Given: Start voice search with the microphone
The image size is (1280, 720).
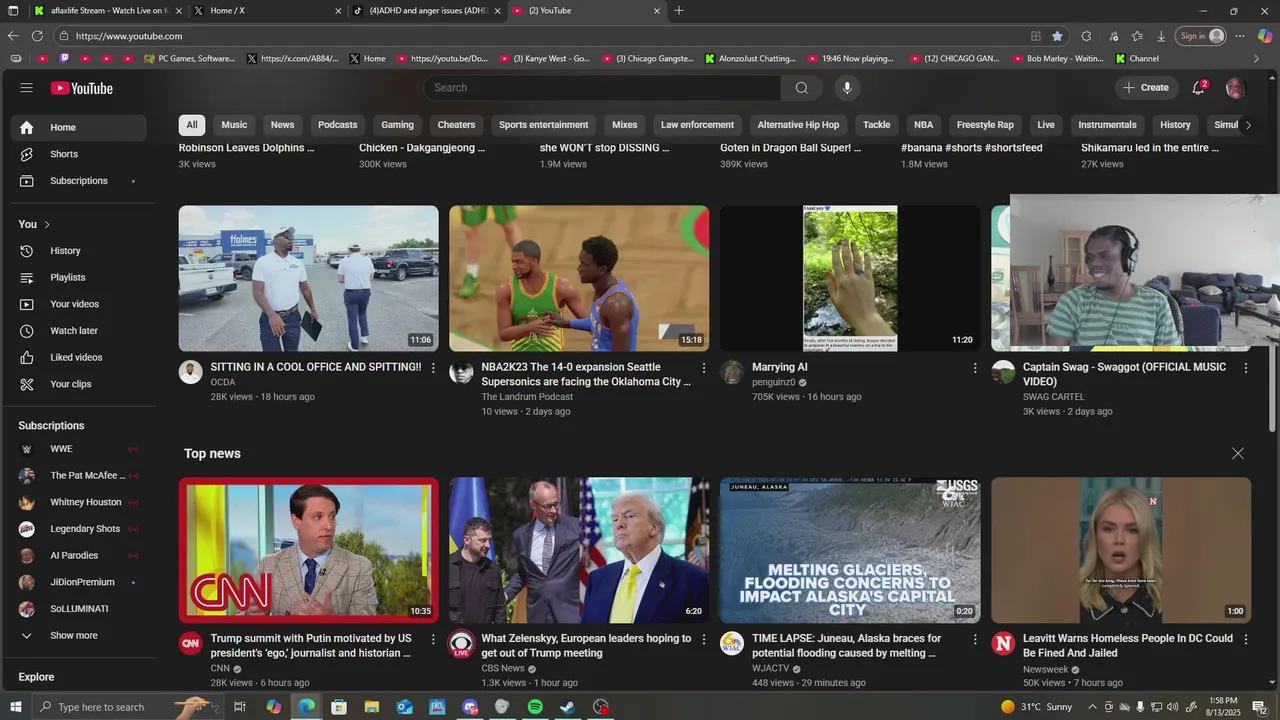Looking at the screenshot, I should point(847,88).
